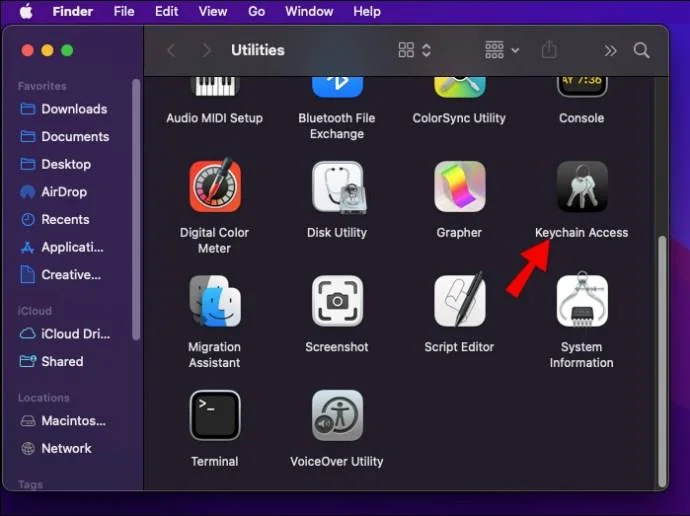Select Recents in the sidebar
Screen dimensions: 690x516
(x=55, y=220)
